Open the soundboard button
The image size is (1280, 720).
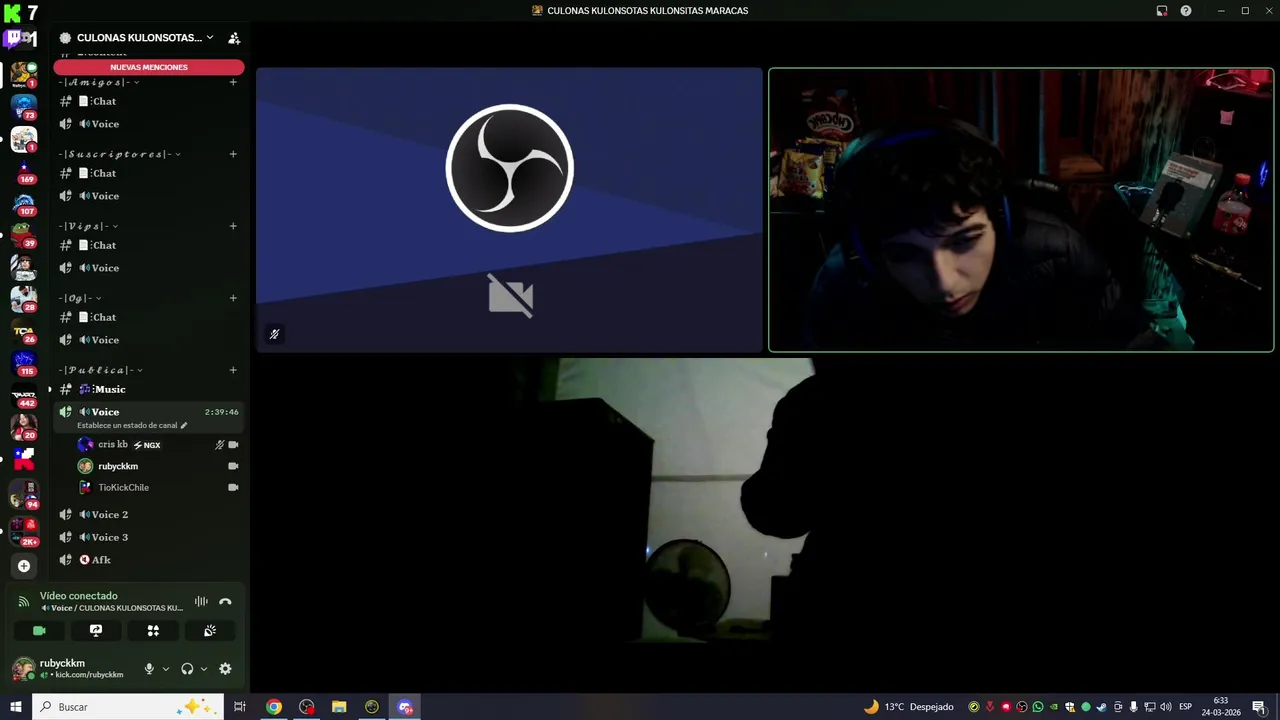click(210, 631)
